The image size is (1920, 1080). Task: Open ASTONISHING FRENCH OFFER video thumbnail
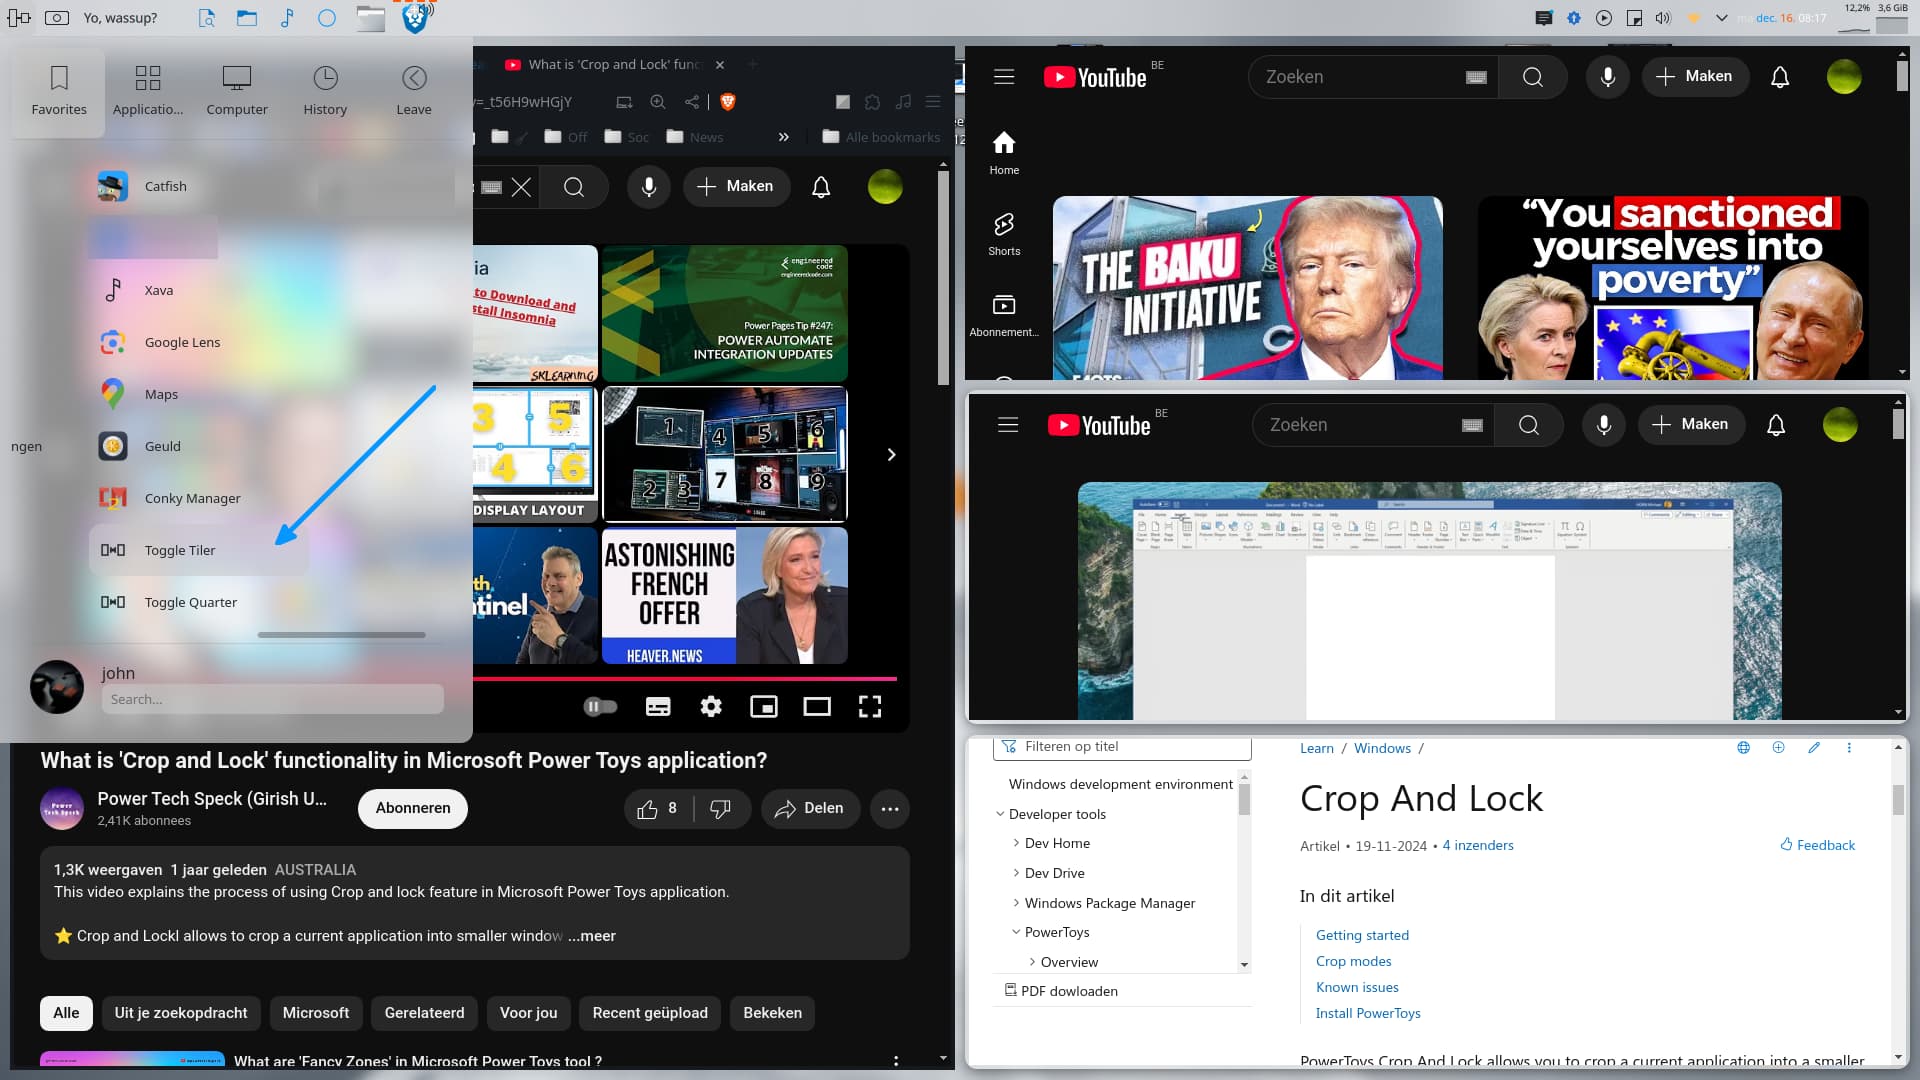click(x=725, y=596)
